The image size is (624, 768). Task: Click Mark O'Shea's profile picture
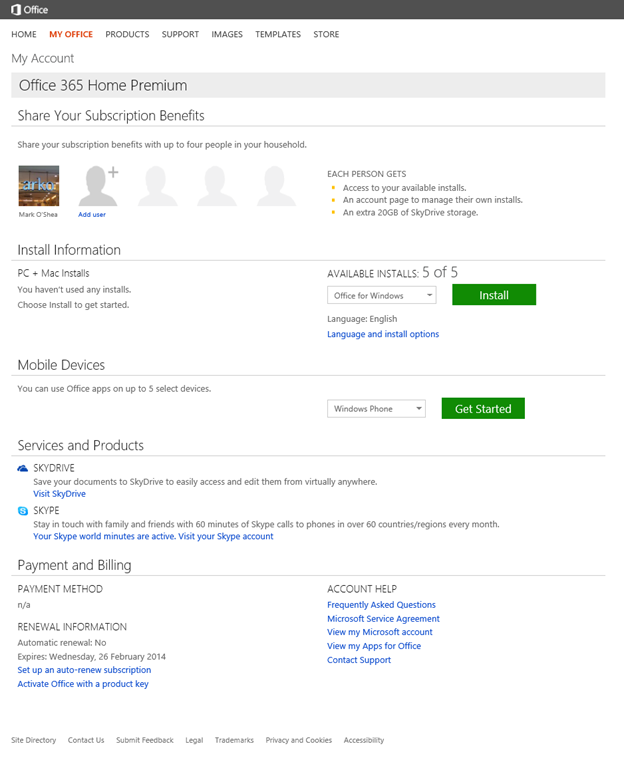pos(39,186)
